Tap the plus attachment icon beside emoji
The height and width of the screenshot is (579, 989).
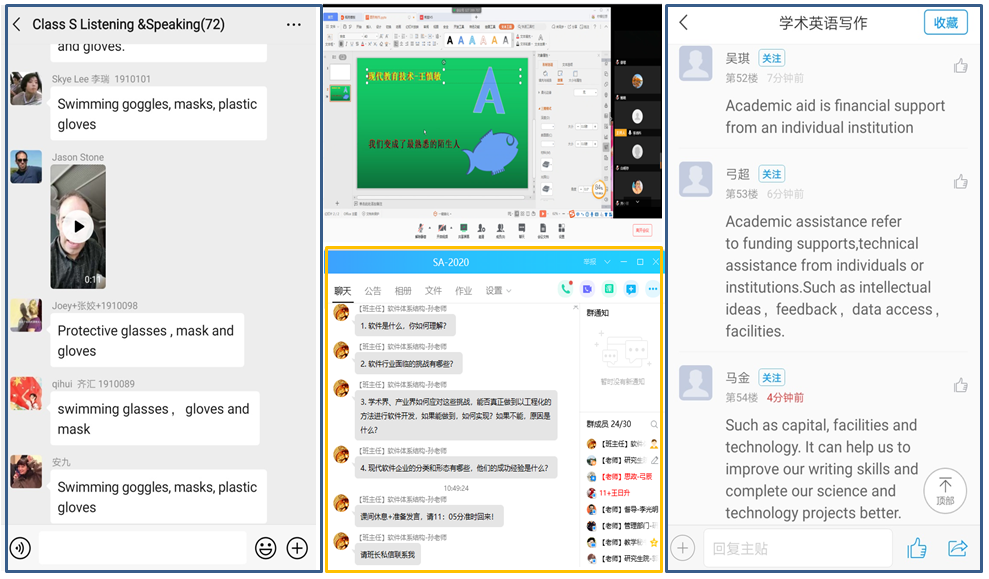point(297,548)
